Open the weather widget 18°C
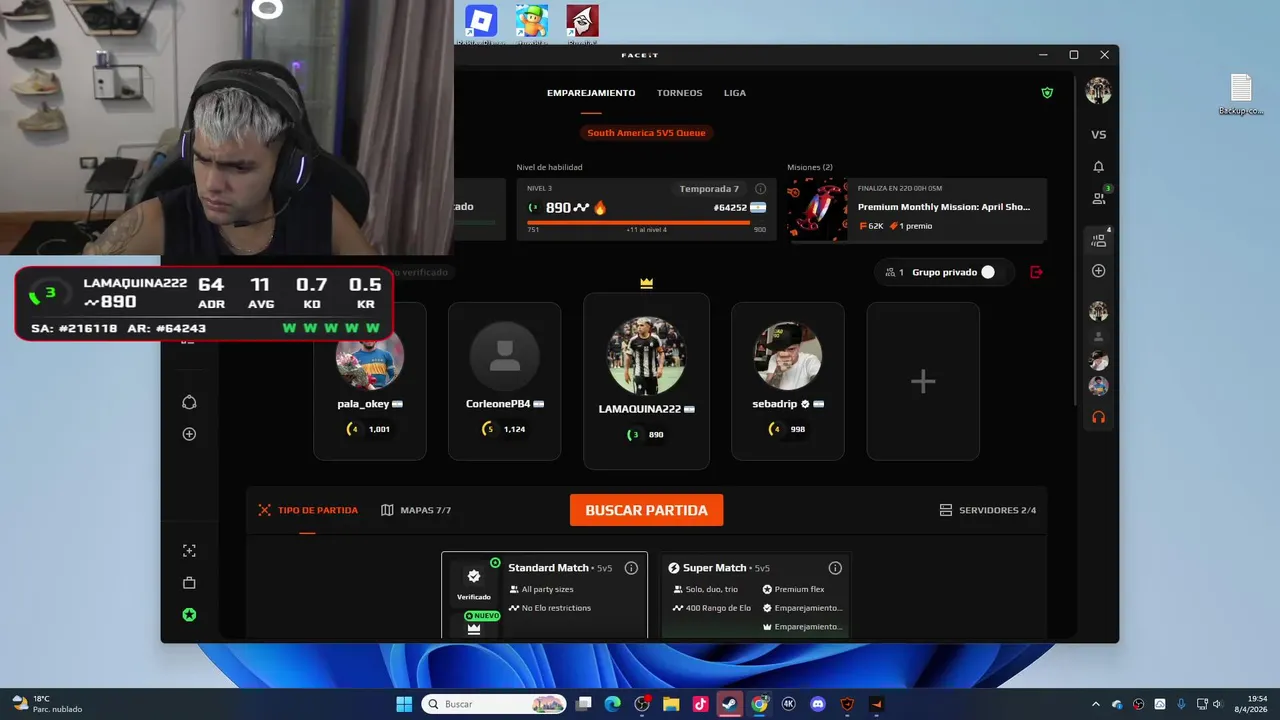The image size is (1280, 720). 46,704
